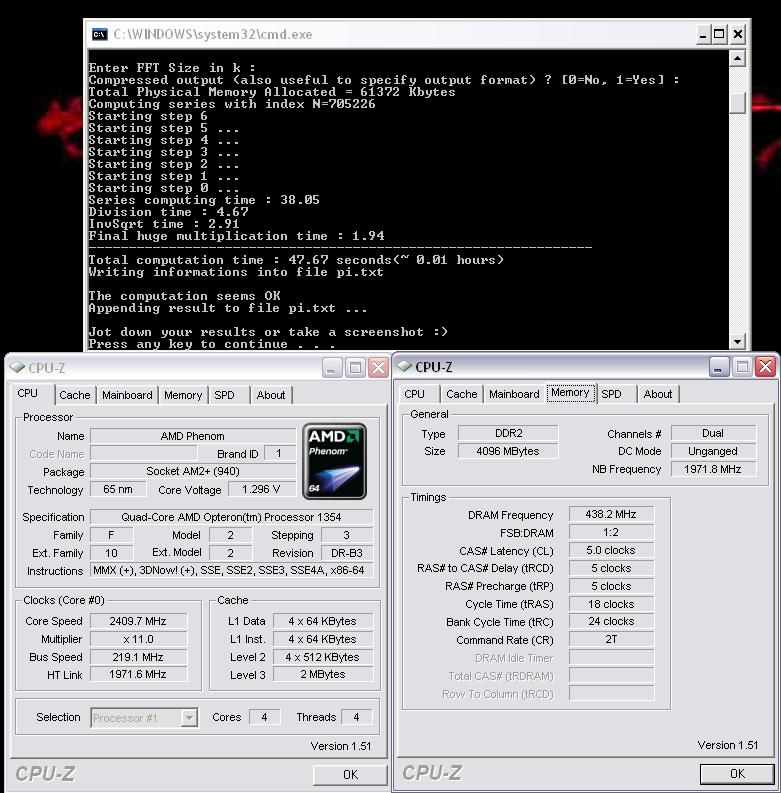Click the AMD Phenom processor logo
Image resolution: width=781 pixels, height=793 pixels.
point(334,461)
